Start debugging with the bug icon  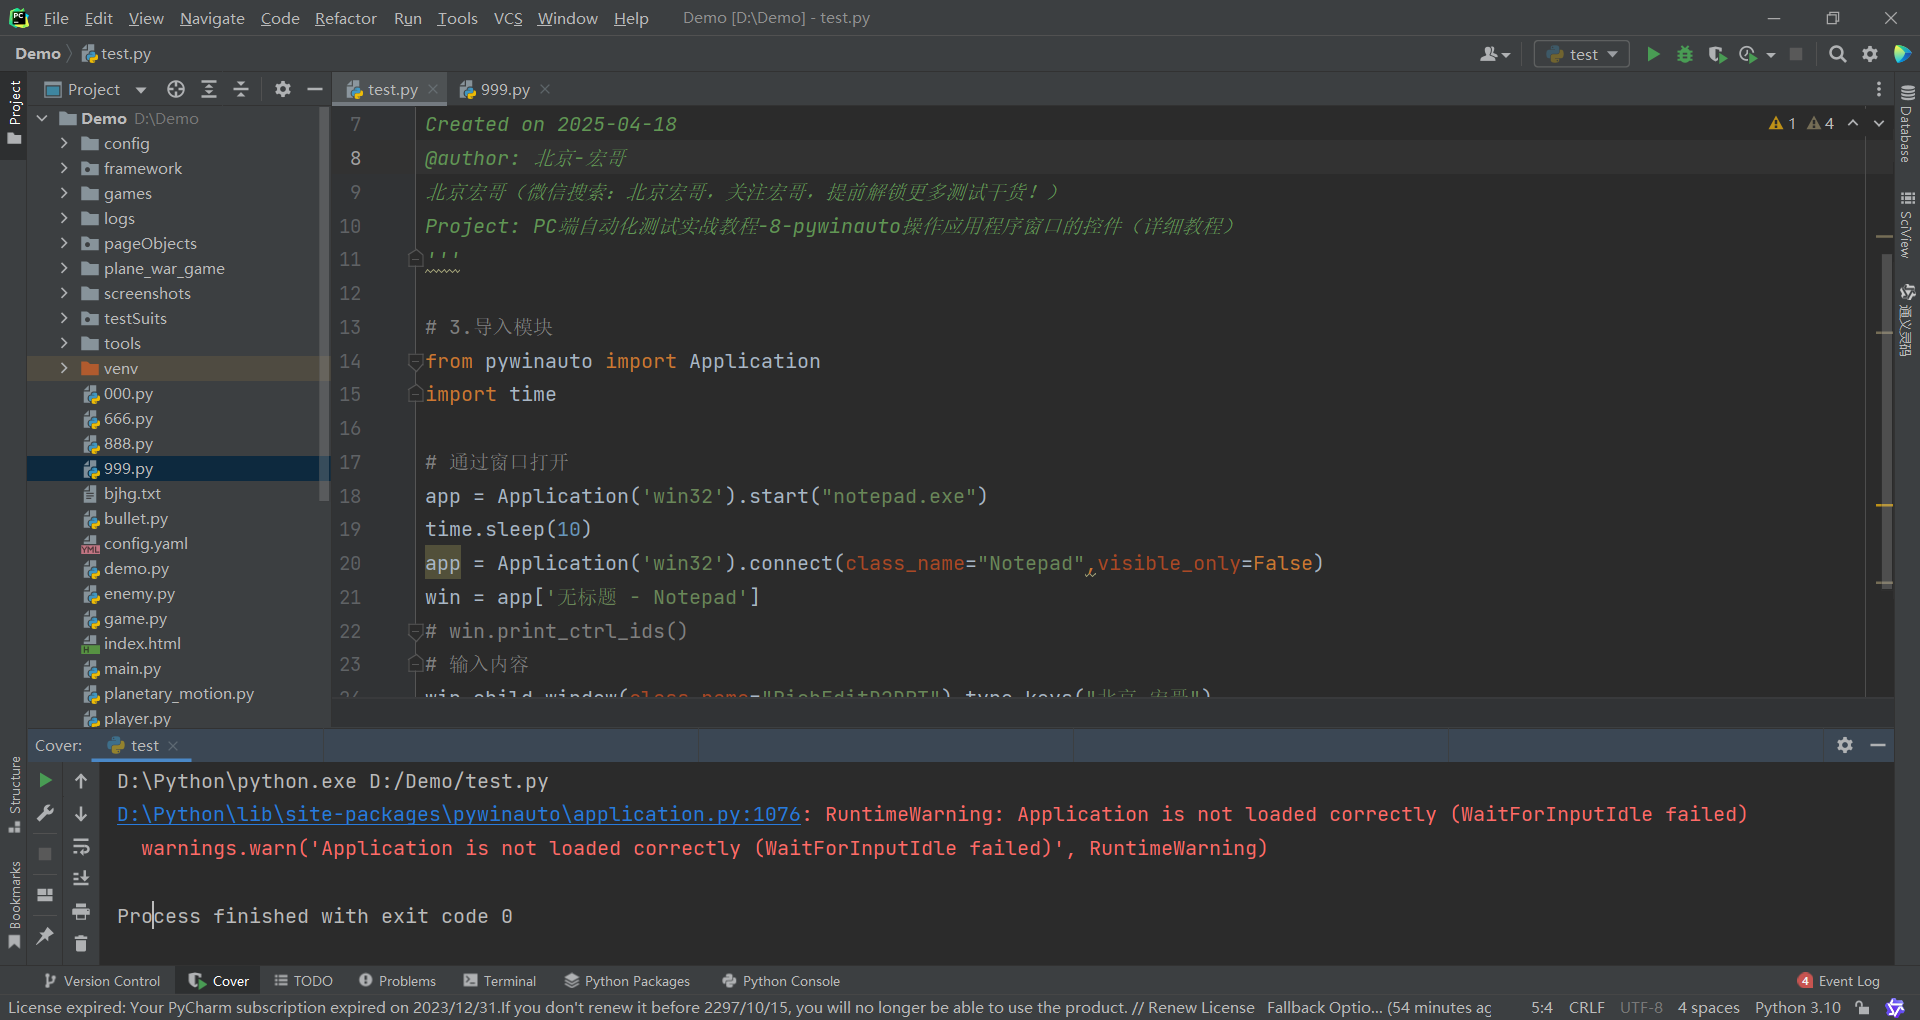click(1685, 54)
